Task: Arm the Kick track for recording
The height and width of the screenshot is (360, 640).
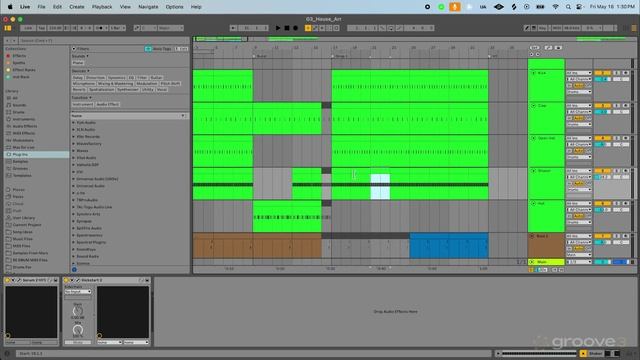Action: click(x=625, y=73)
